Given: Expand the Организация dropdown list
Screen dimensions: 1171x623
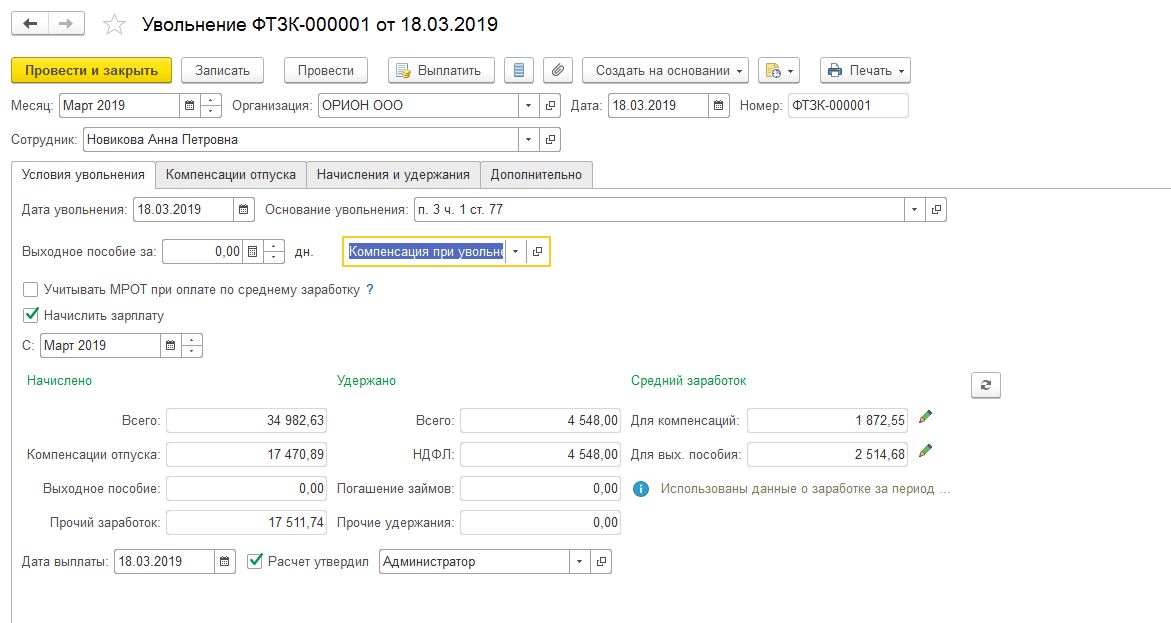Looking at the screenshot, I should 528,105.
